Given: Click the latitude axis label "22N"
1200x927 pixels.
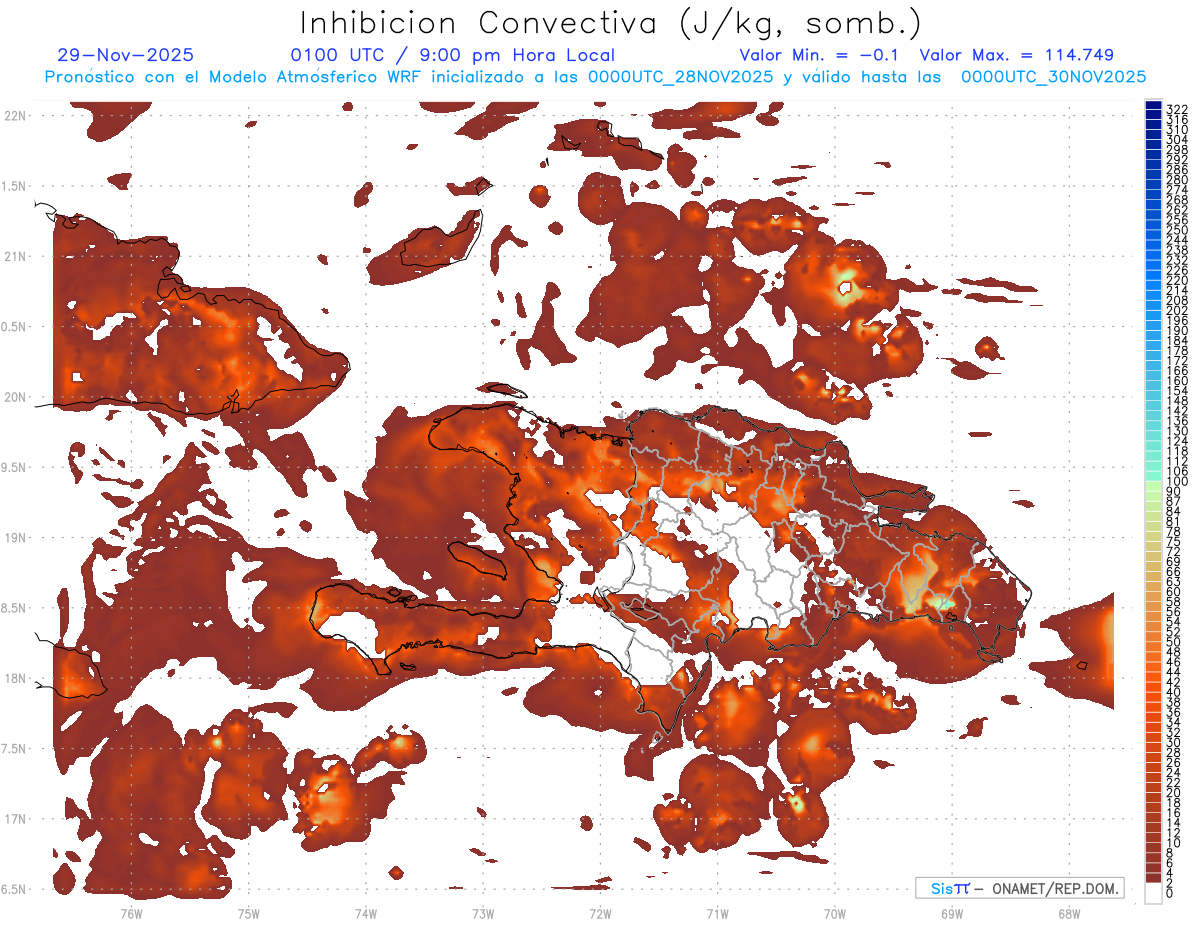Looking at the screenshot, I should click(x=16, y=116).
